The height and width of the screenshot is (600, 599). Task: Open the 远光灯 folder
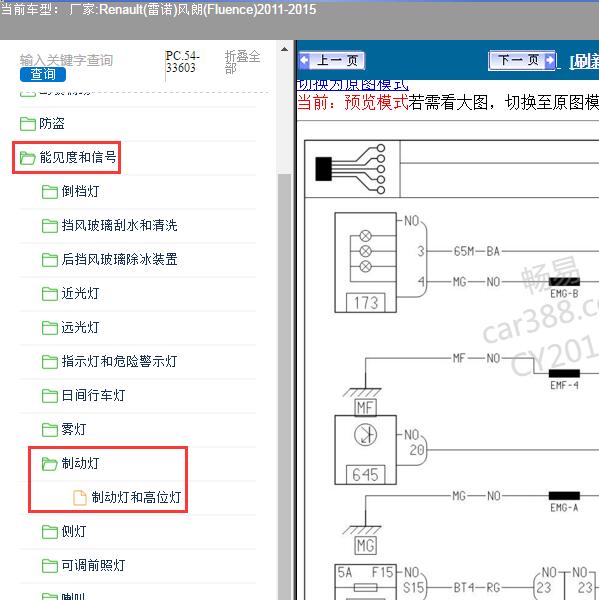point(80,328)
